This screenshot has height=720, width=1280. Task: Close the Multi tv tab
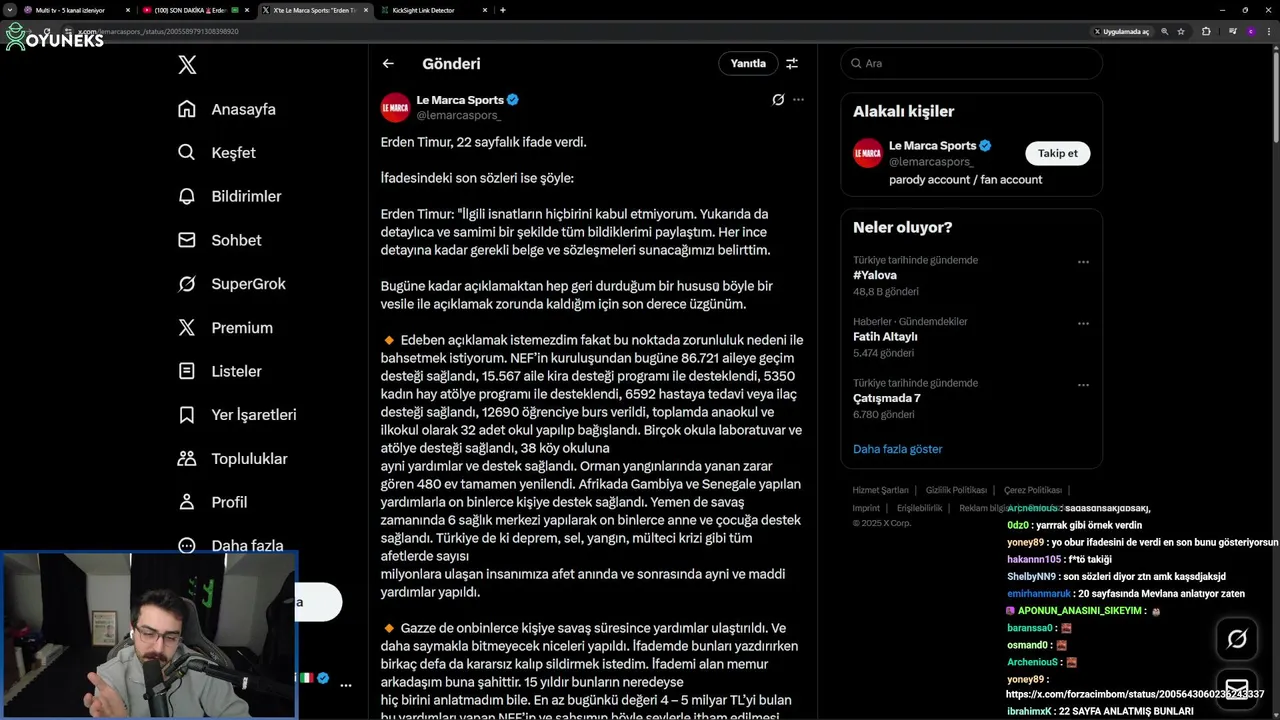(x=128, y=10)
